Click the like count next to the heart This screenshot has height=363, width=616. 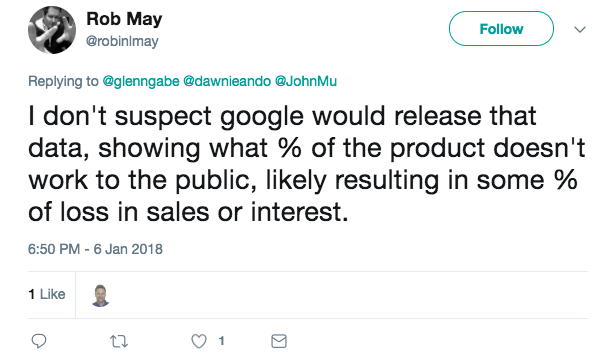point(222,341)
